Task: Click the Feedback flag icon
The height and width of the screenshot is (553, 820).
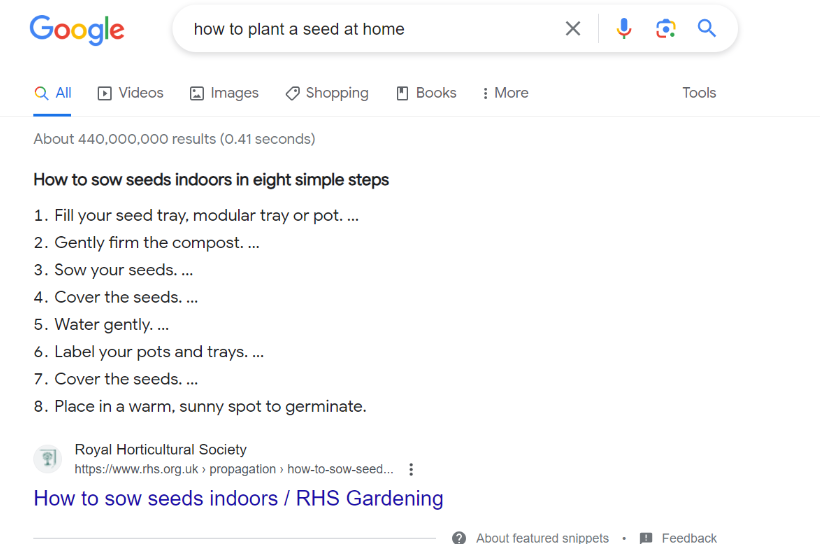Action: [646, 538]
